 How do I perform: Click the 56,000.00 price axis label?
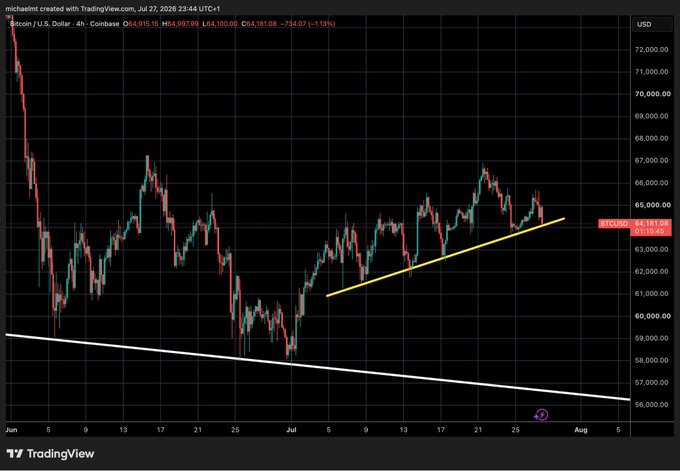coord(653,405)
